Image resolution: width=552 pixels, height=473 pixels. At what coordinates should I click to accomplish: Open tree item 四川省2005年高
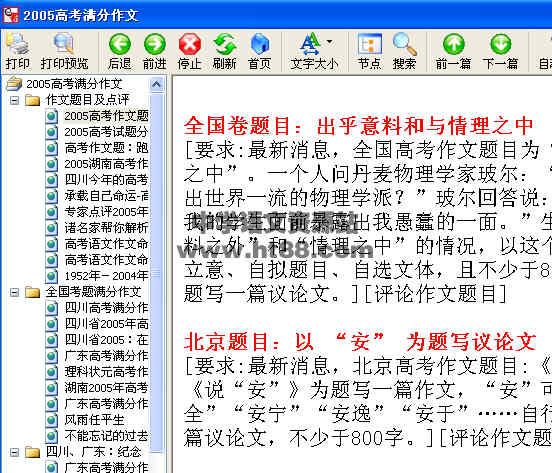point(106,324)
